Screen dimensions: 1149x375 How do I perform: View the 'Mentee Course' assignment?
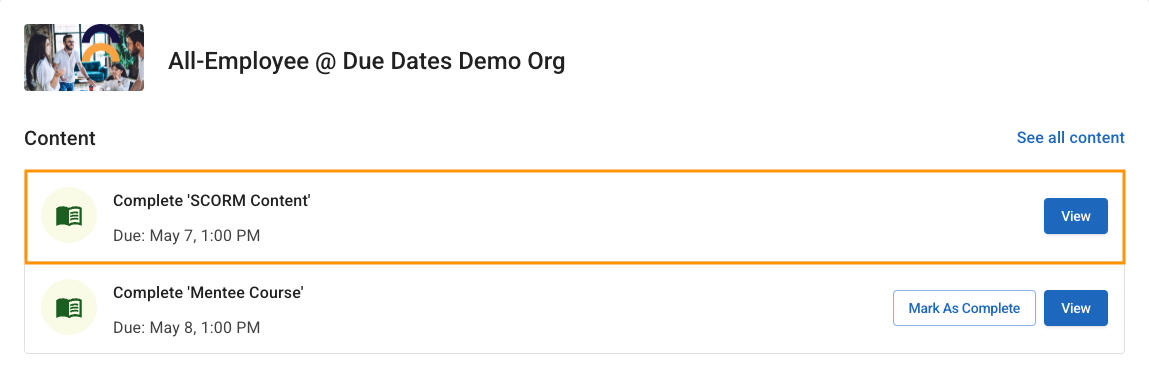(x=1075, y=308)
